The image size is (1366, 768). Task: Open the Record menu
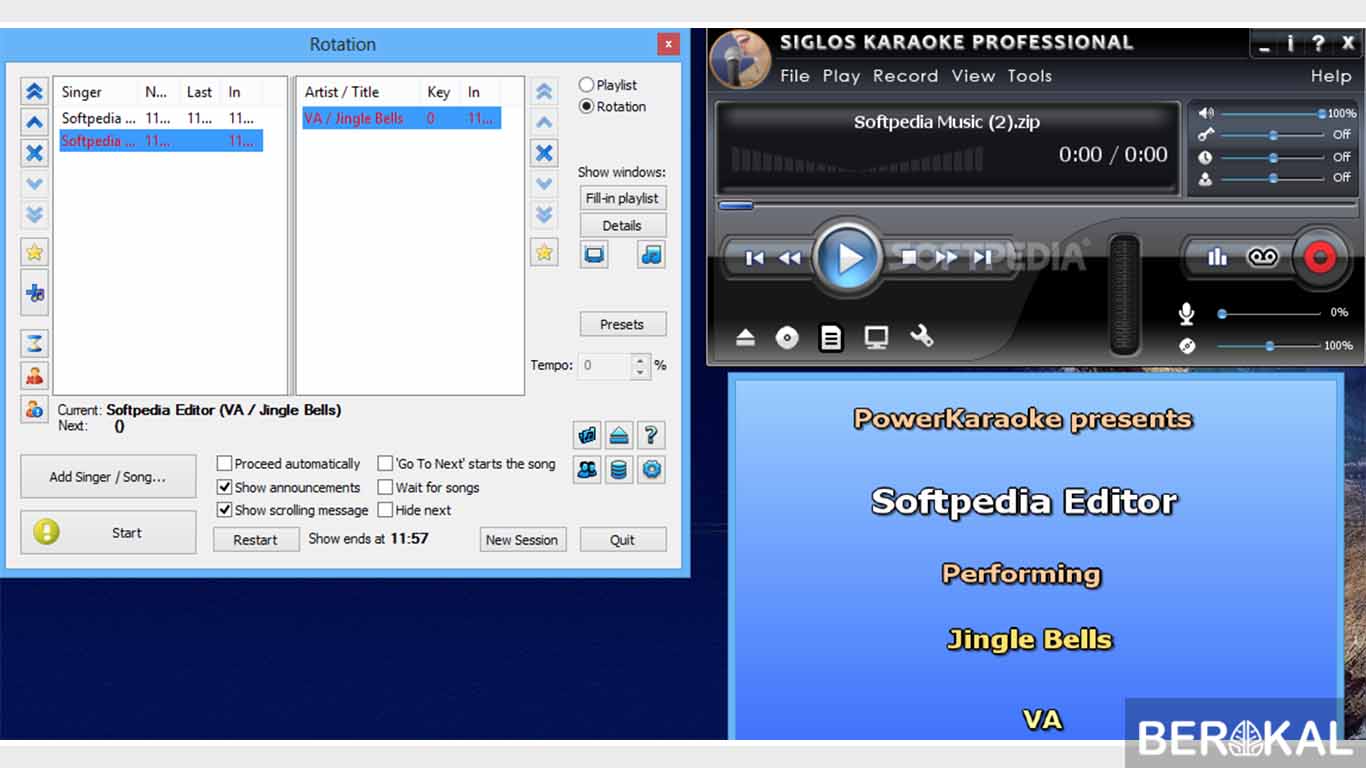pyautogui.click(x=905, y=76)
